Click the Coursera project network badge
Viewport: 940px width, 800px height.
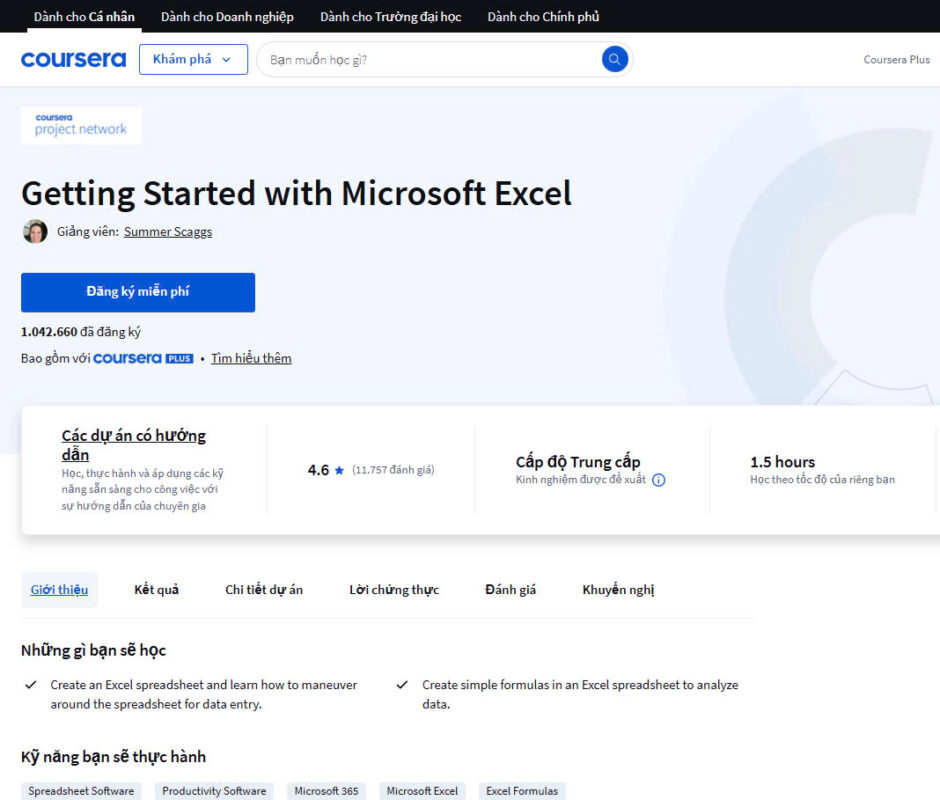[81, 125]
